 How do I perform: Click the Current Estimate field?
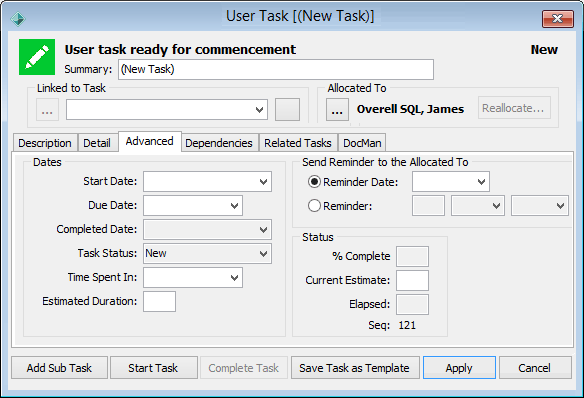coord(412,280)
